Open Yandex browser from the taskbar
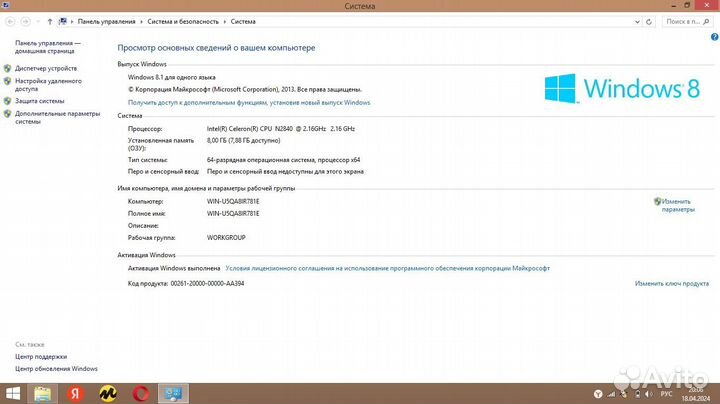Screen dimensions: 720x404 76,393
